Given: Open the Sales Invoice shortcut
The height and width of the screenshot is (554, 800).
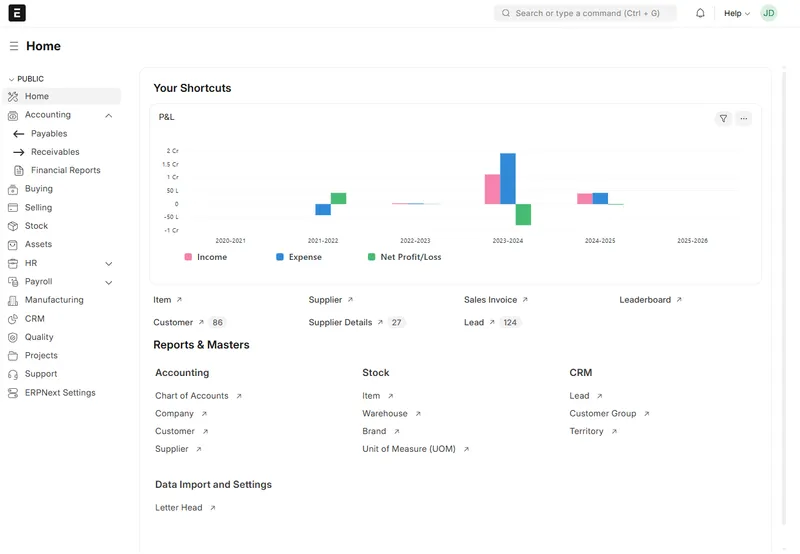Looking at the screenshot, I should click(x=495, y=300).
